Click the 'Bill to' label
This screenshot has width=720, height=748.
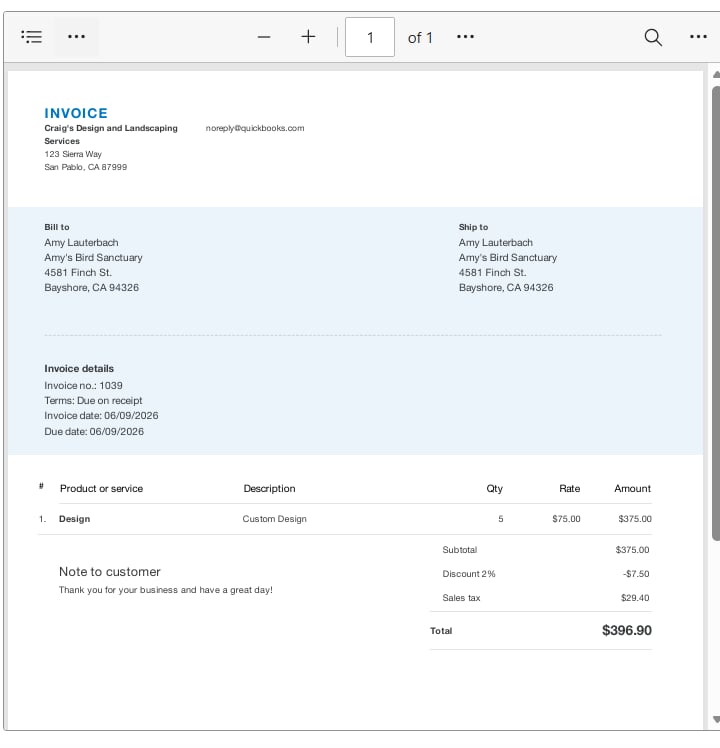point(57,227)
